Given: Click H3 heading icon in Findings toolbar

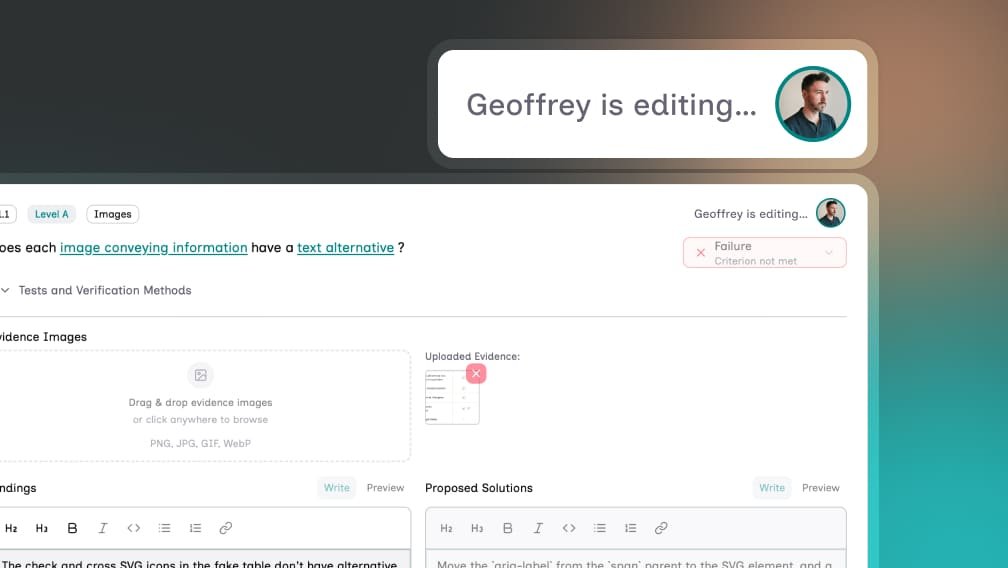Looking at the screenshot, I should pos(42,528).
